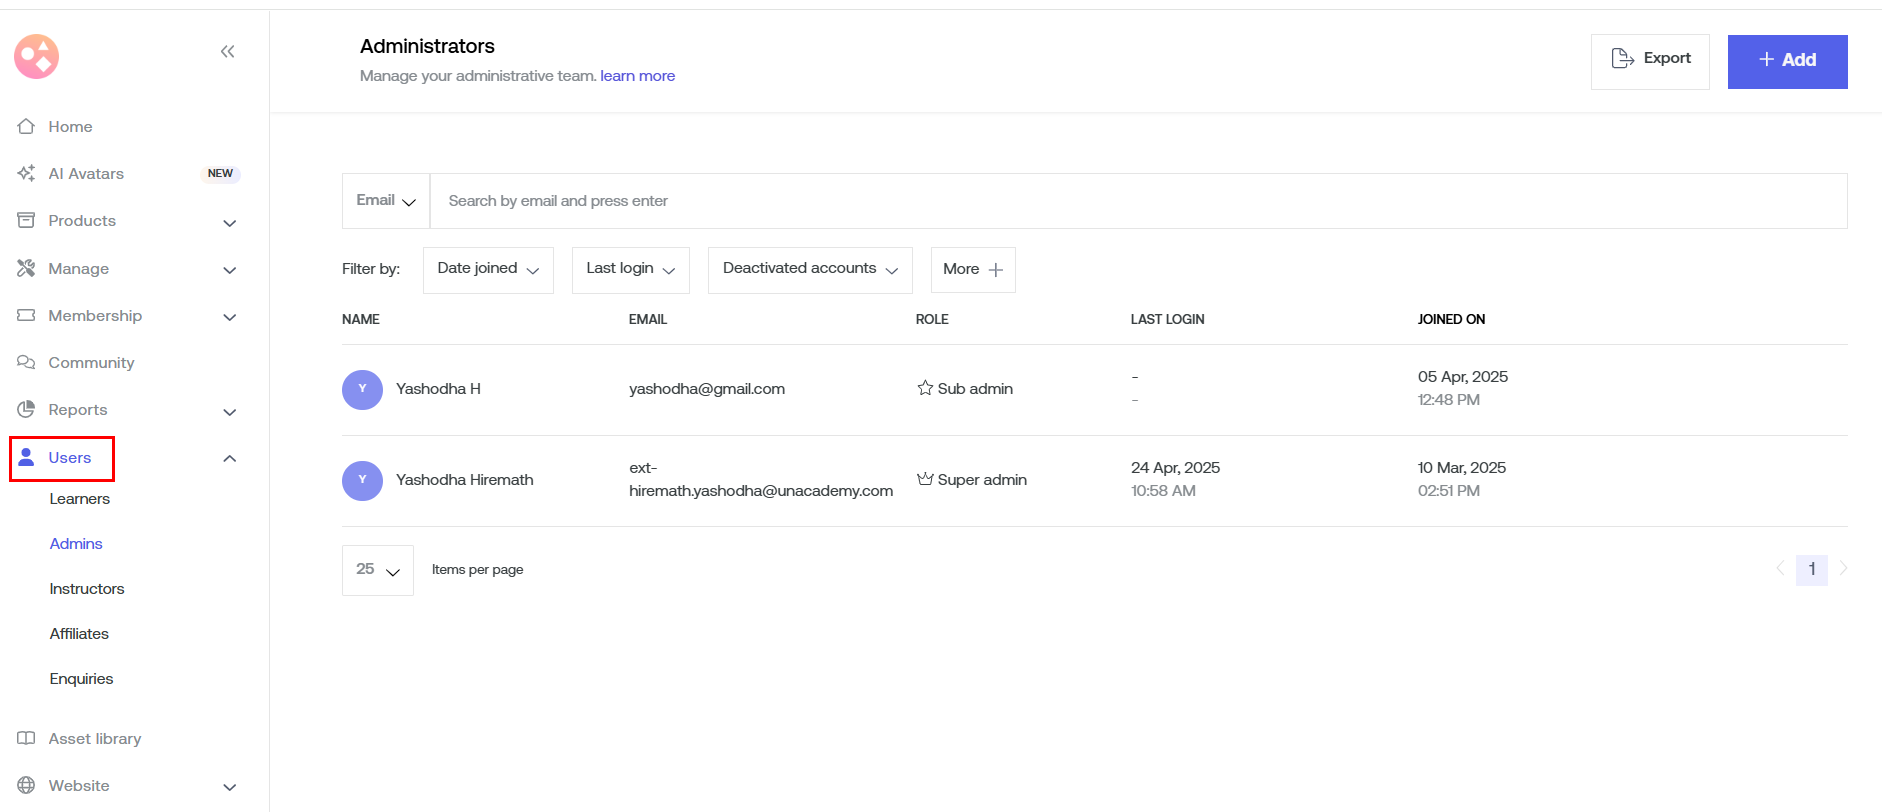Collapse the Users section chevron
1882x812 pixels.
click(229, 459)
